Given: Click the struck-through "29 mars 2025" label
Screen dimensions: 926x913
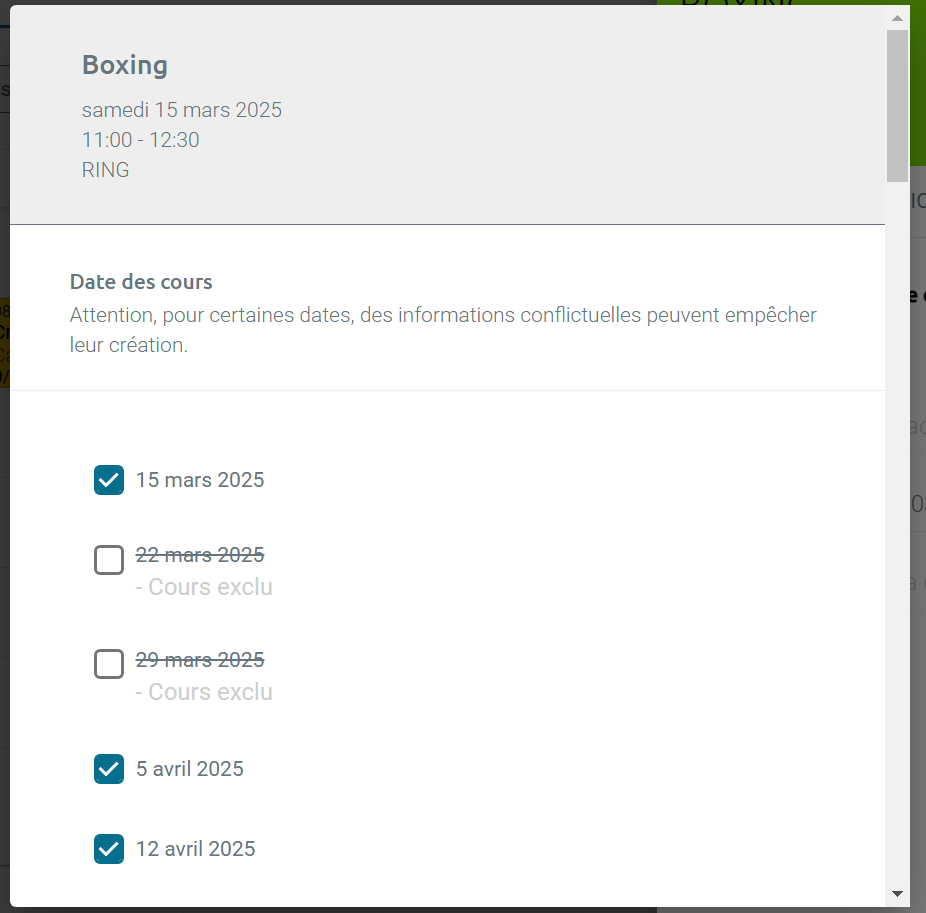Looking at the screenshot, I should pyautogui.click(x=200, y=659).
